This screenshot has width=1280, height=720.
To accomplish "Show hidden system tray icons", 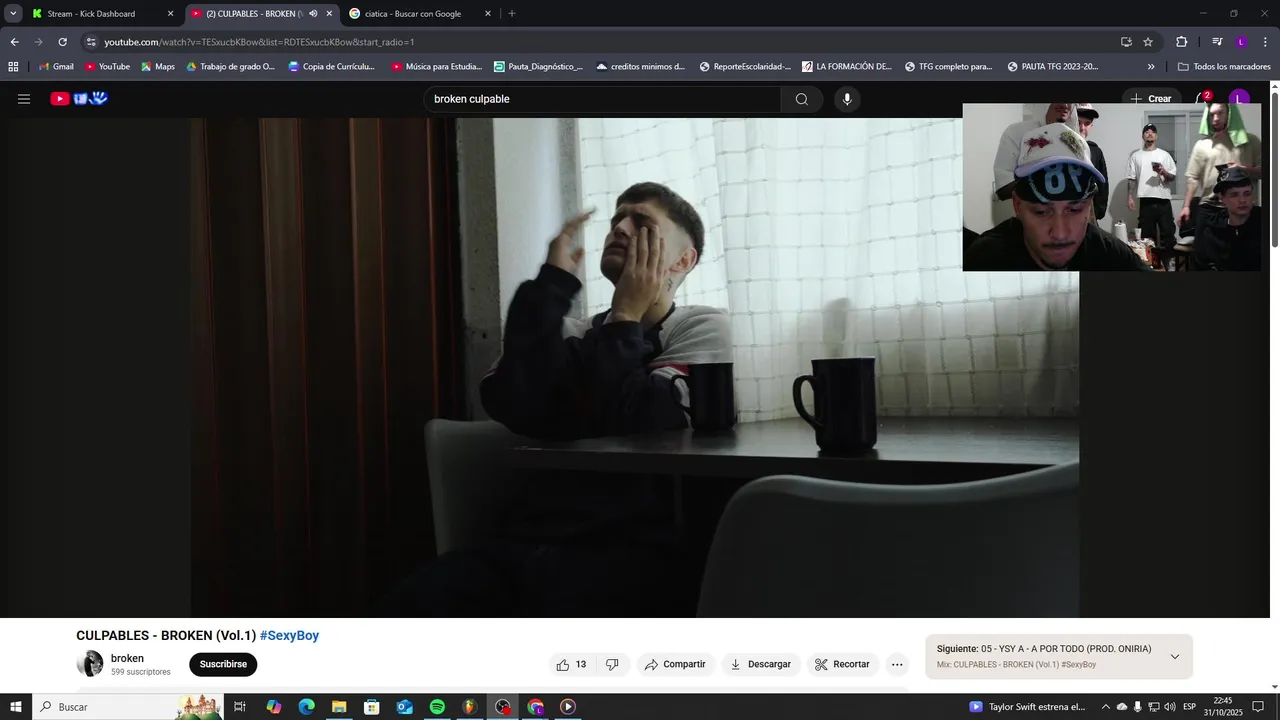I will [1105, 707].
